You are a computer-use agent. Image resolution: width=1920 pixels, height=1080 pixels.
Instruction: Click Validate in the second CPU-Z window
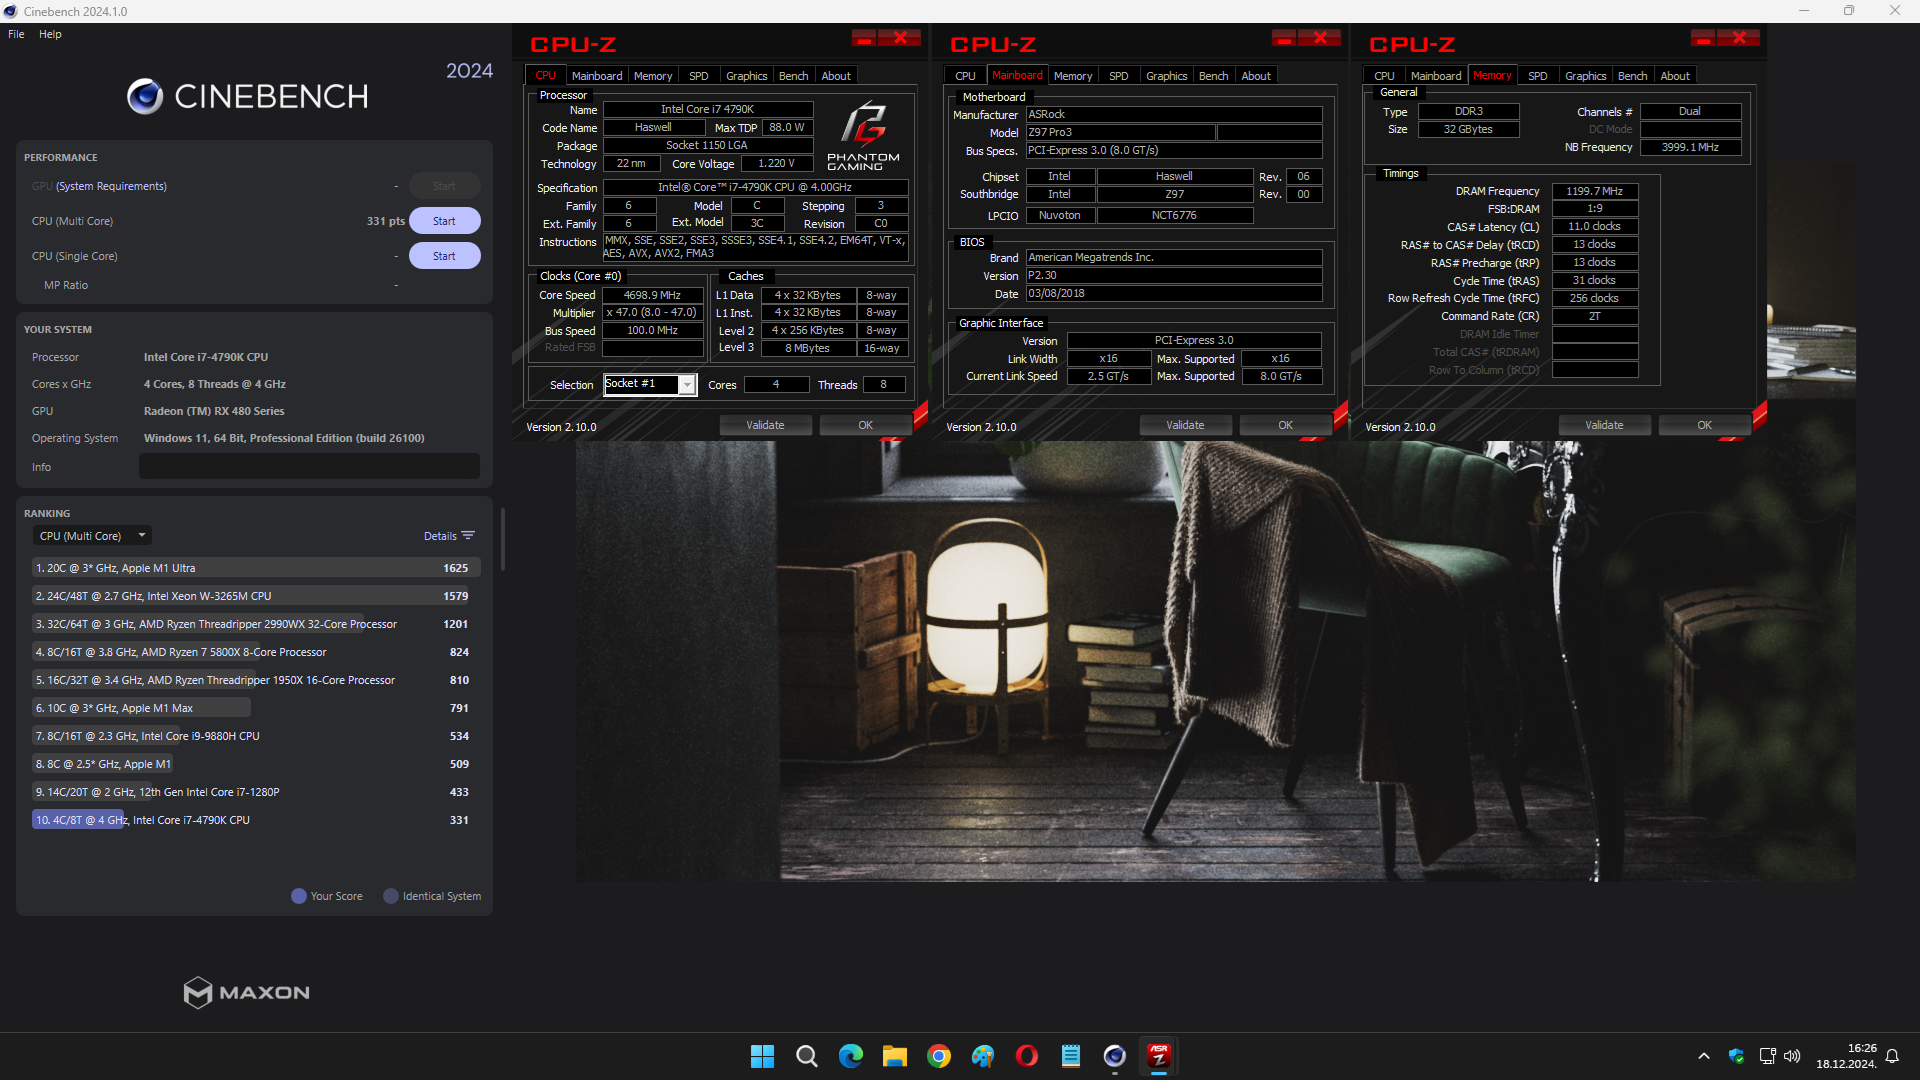1185,425
